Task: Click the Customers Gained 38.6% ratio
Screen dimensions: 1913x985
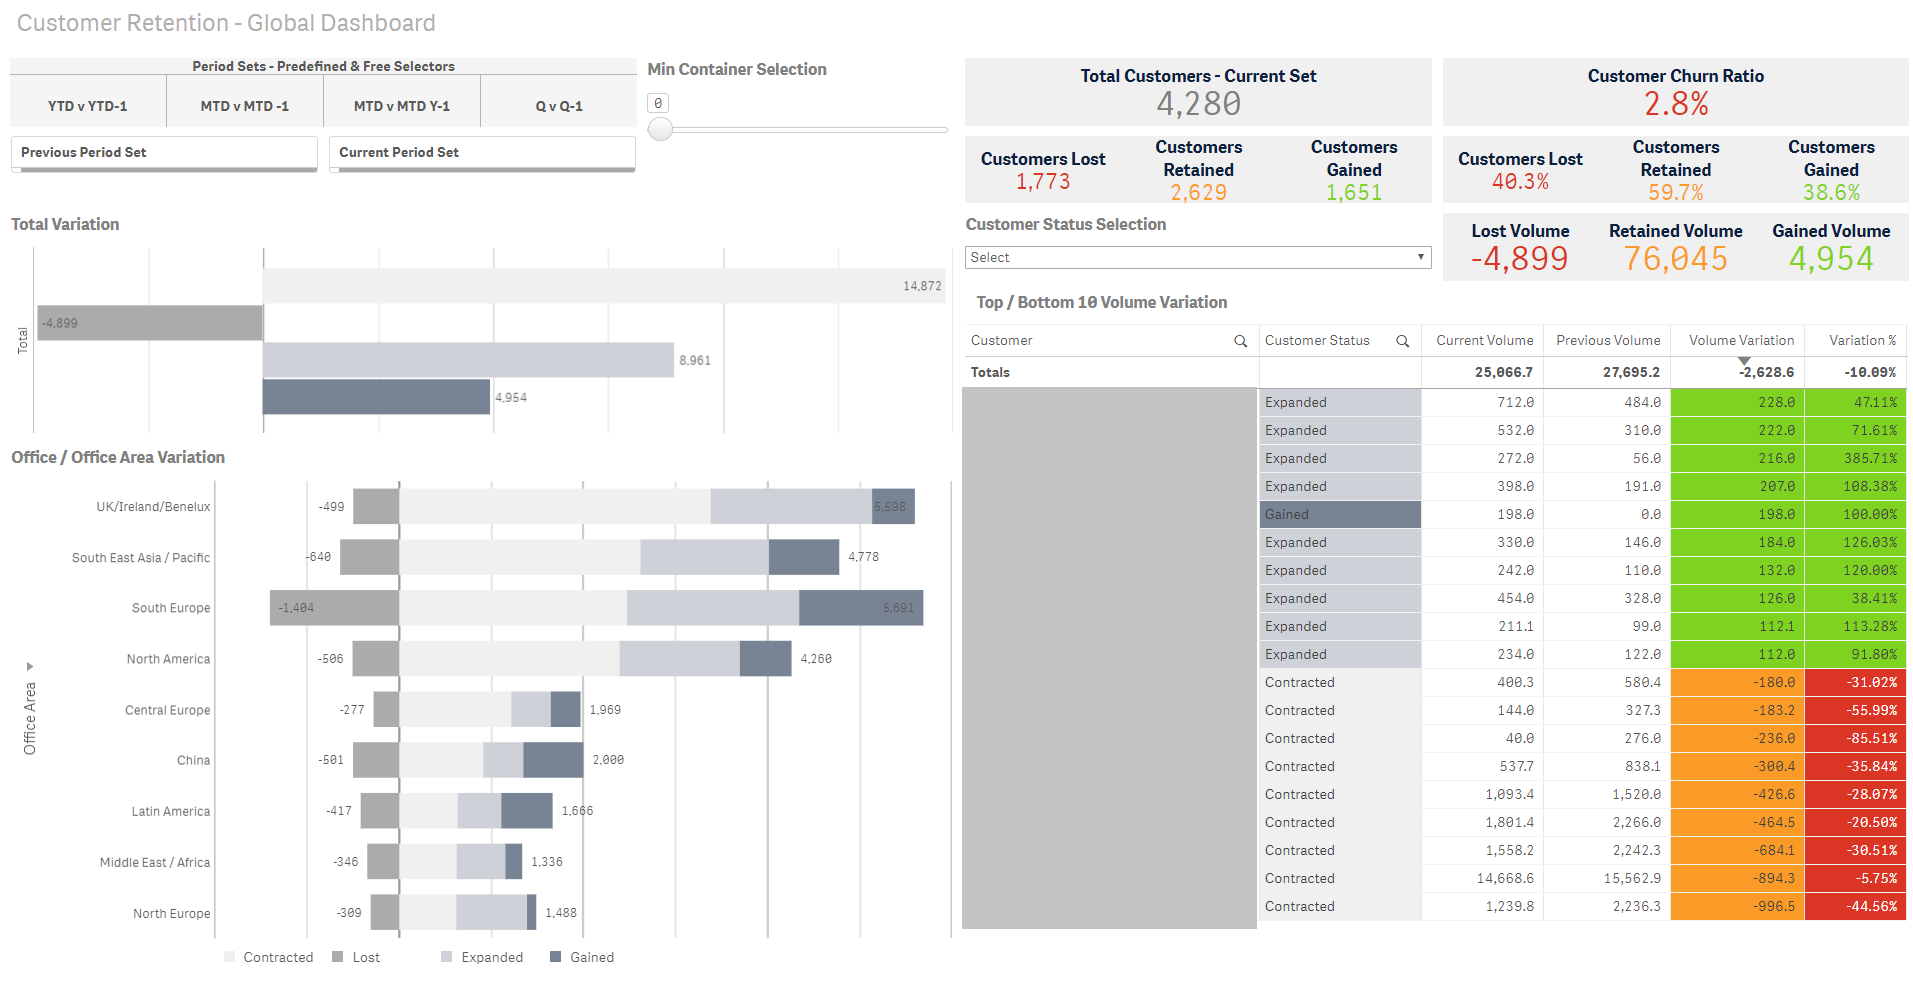Action: click(1831, 193)
